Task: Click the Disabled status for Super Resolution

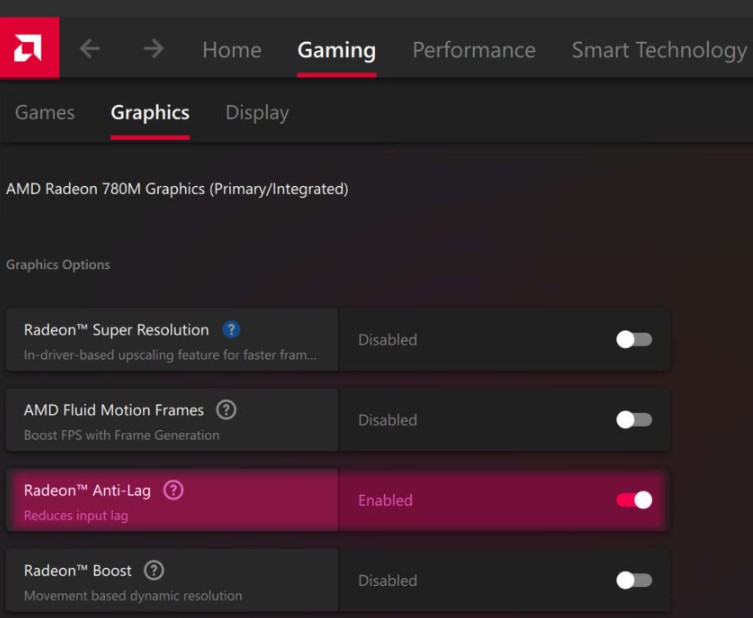Action: [388, 340]
